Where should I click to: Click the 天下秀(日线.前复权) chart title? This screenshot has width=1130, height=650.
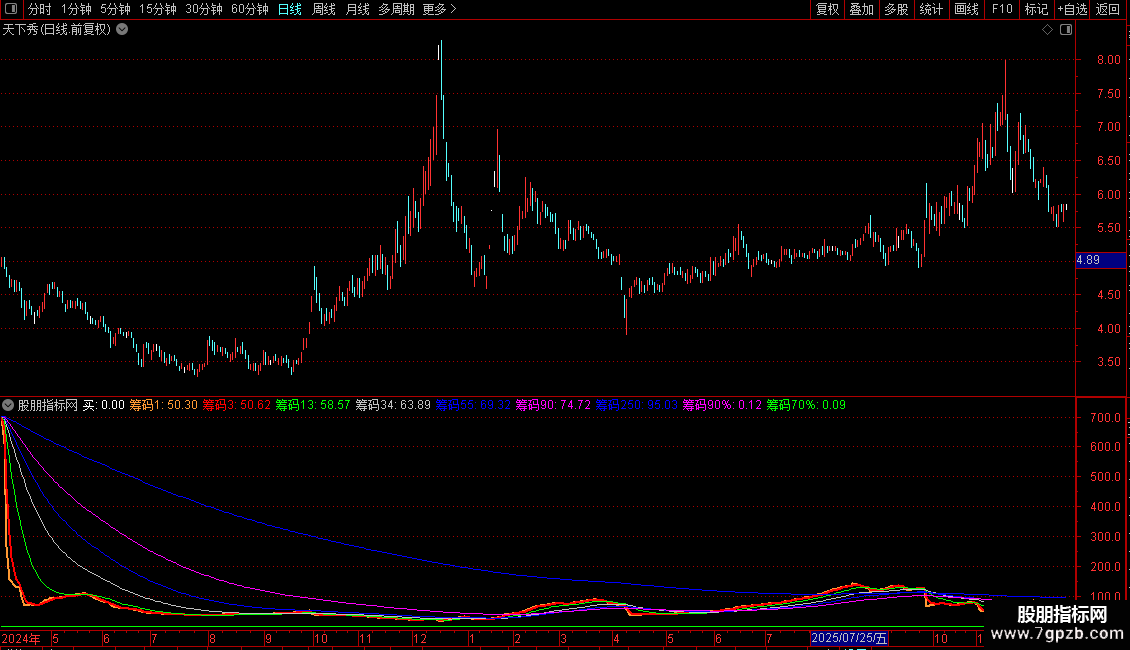(x=57, y=30)
